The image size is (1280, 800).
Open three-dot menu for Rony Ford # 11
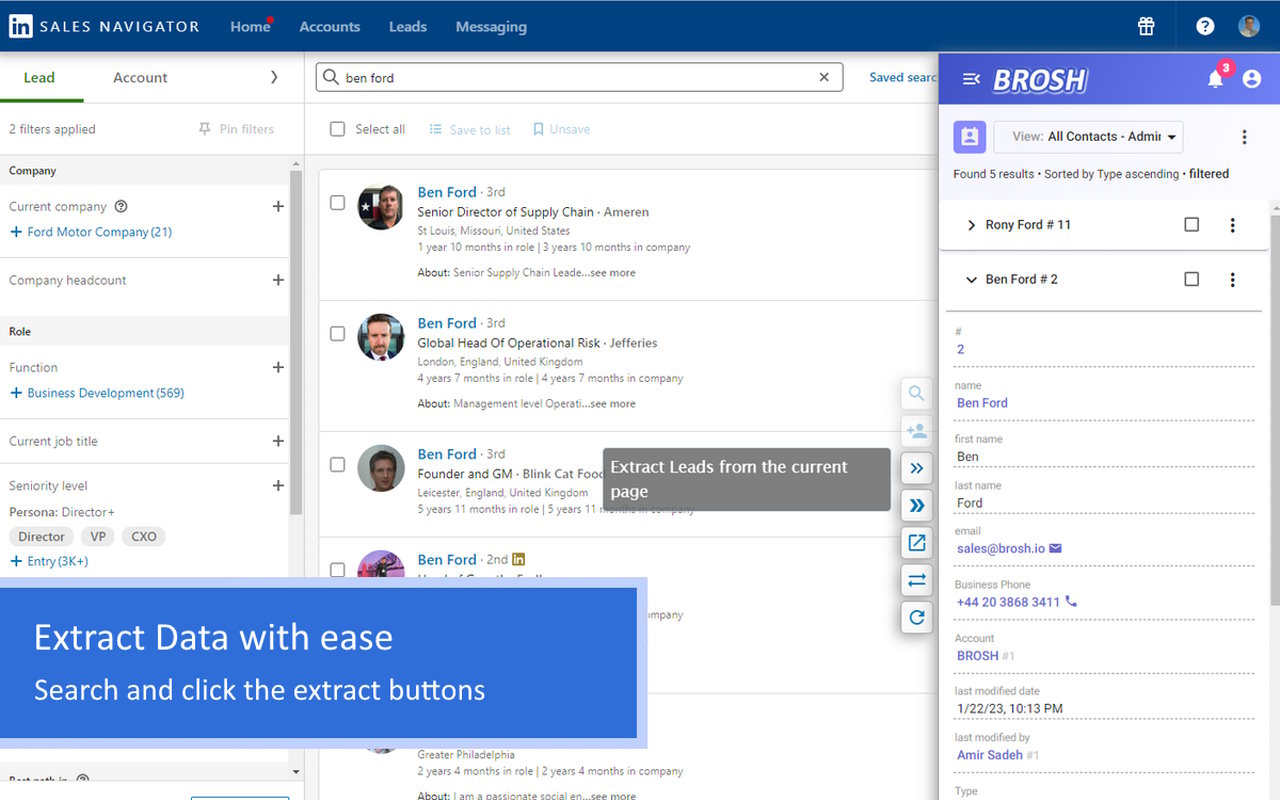1232,225
